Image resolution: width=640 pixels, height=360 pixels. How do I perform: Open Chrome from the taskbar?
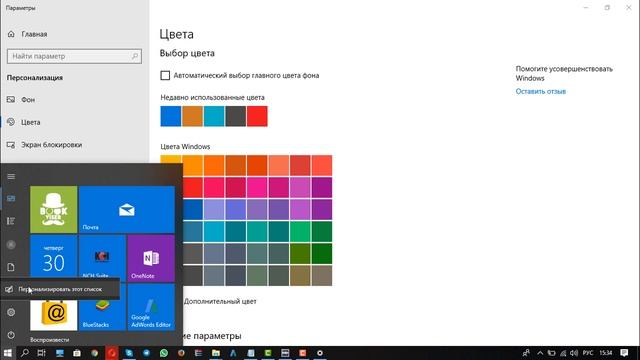click(x=94, y=353)
